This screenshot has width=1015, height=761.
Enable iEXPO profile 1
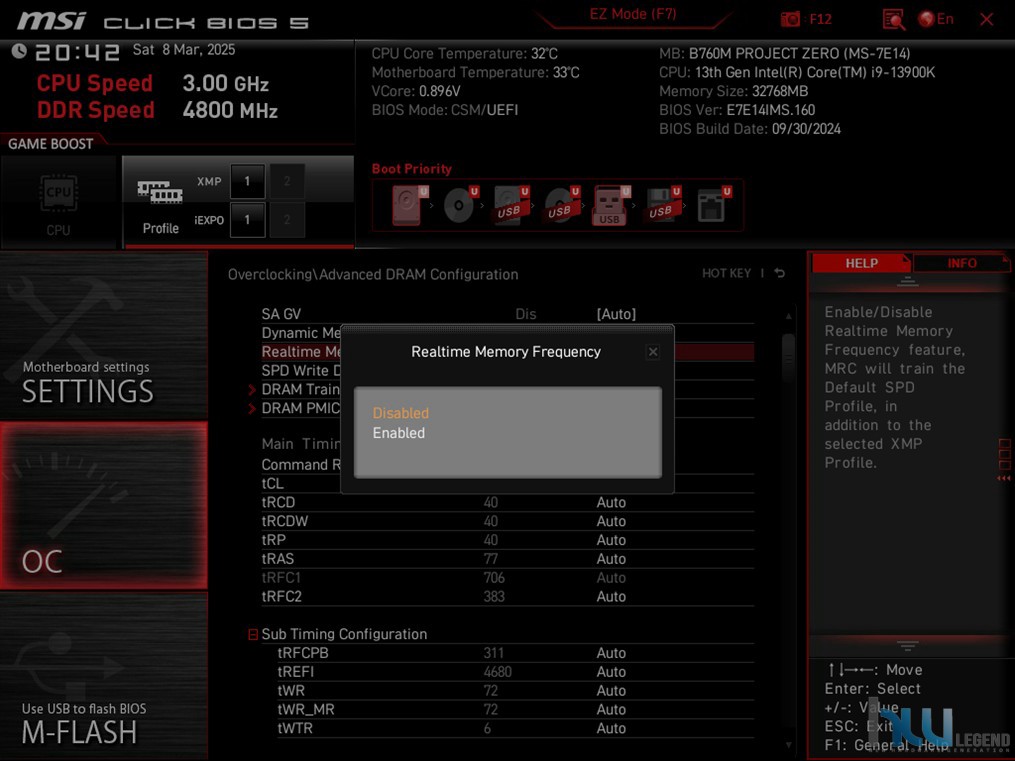[247, 220]
